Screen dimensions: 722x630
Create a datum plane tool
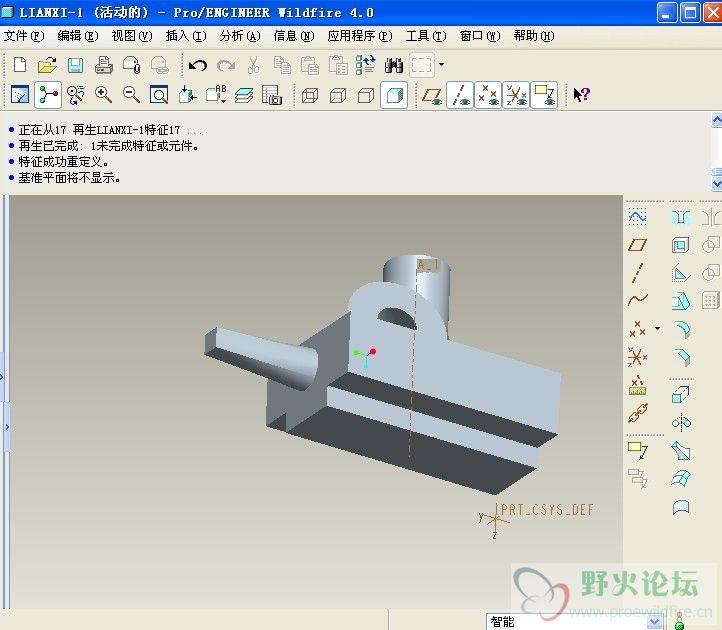click(x=637, y=245)
